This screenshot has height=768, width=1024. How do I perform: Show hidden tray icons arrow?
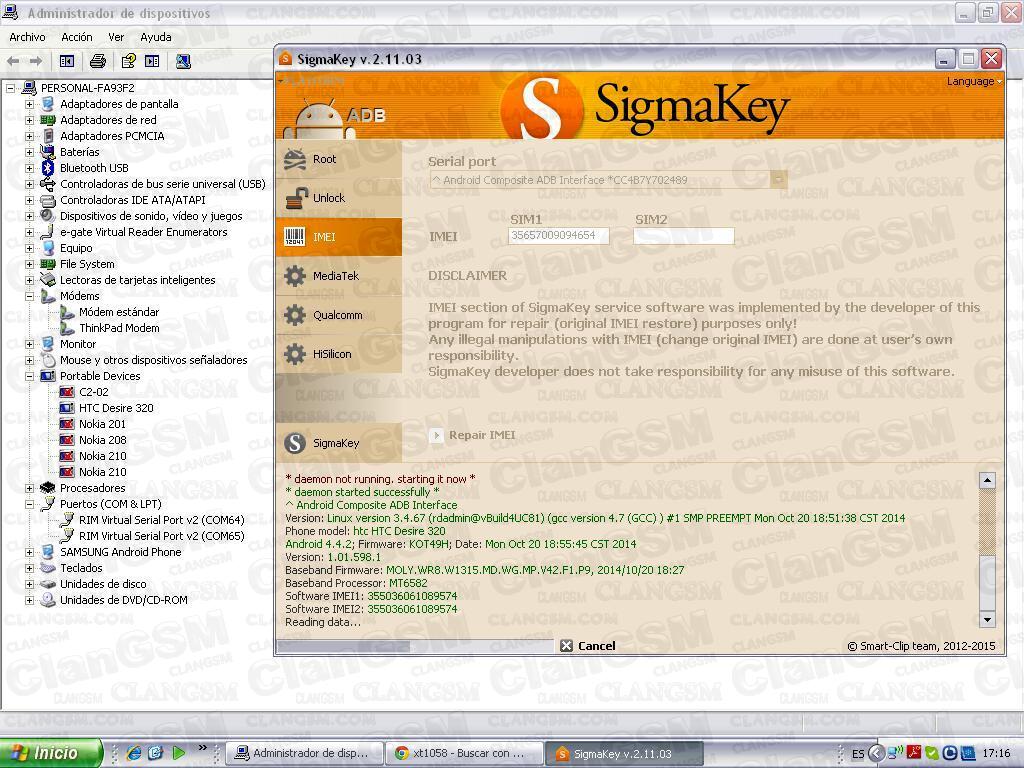(x=876, y=753)
